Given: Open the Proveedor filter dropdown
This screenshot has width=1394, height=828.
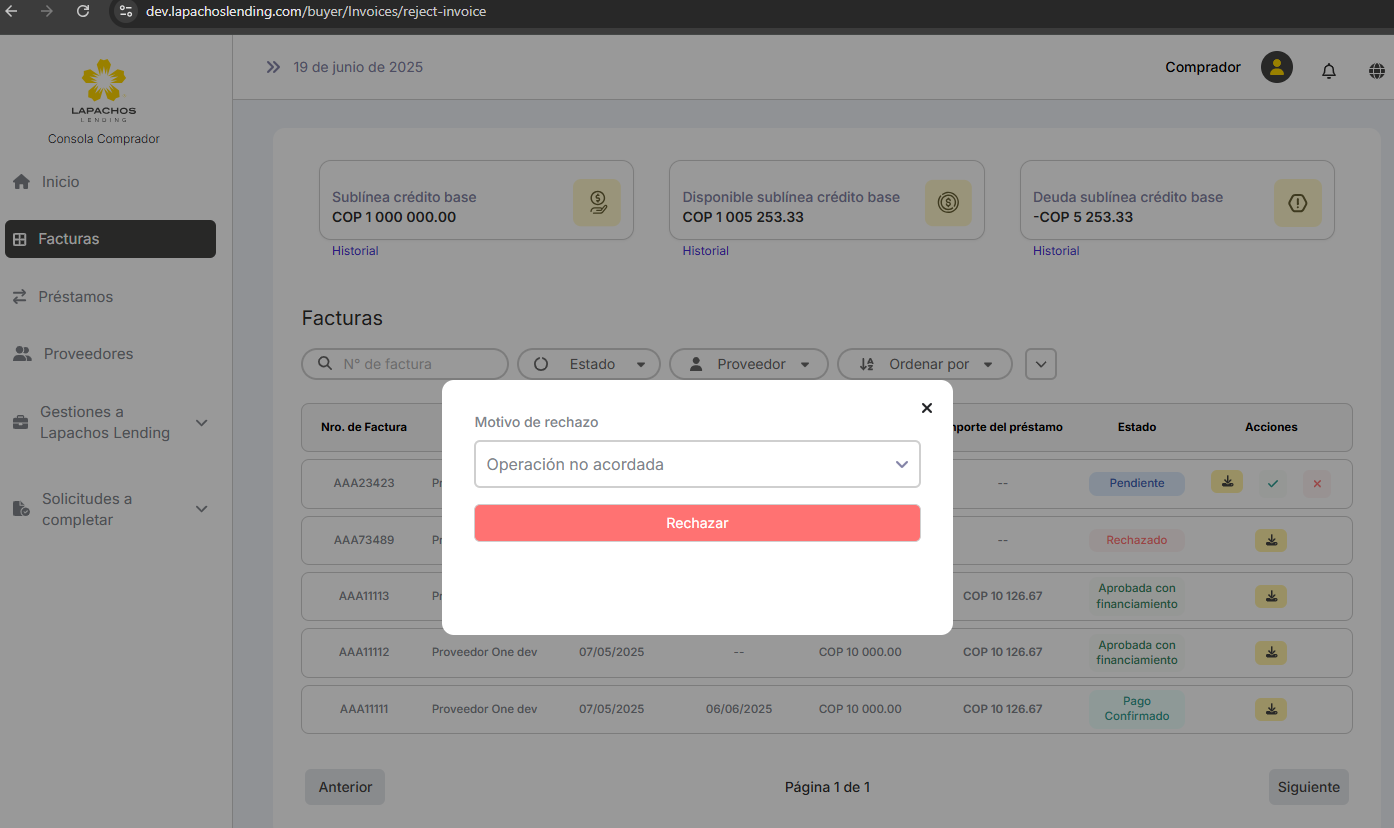Looking at the screenshot, I should click(748, 364).
